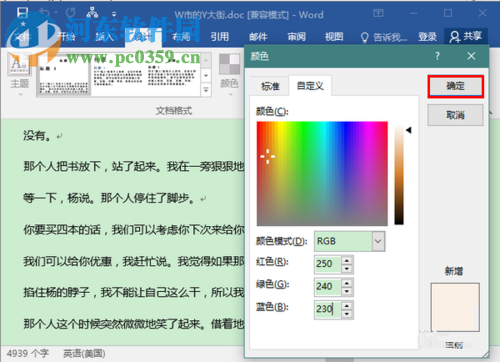Viewport: 500px width, 362px height.
Task: Select the first document format thumbnail
Action: coord(63,74)
